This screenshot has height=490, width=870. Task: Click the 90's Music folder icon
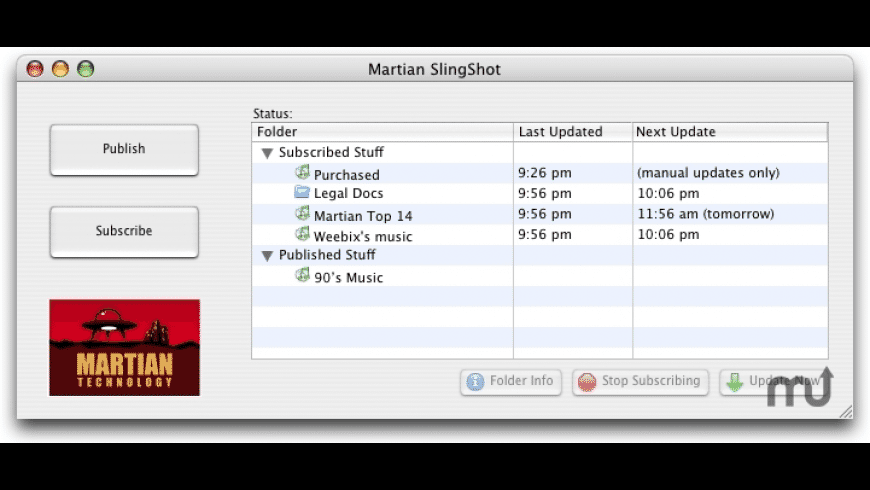click(x=303, y=276)
